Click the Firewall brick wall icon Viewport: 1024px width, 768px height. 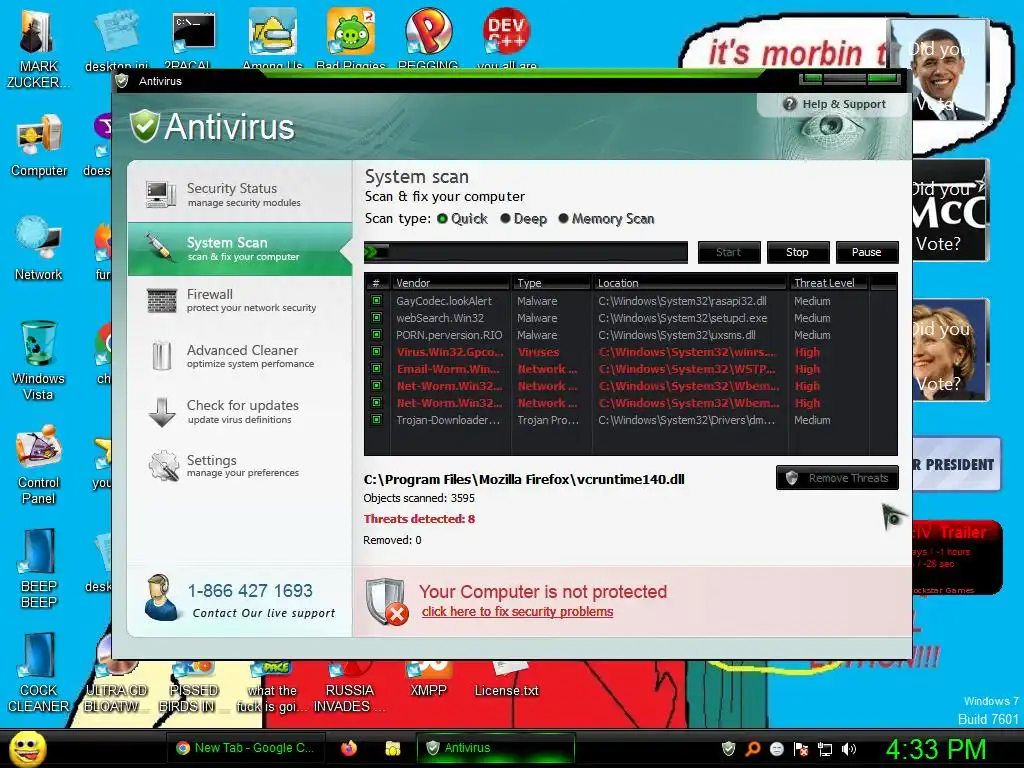161,301
